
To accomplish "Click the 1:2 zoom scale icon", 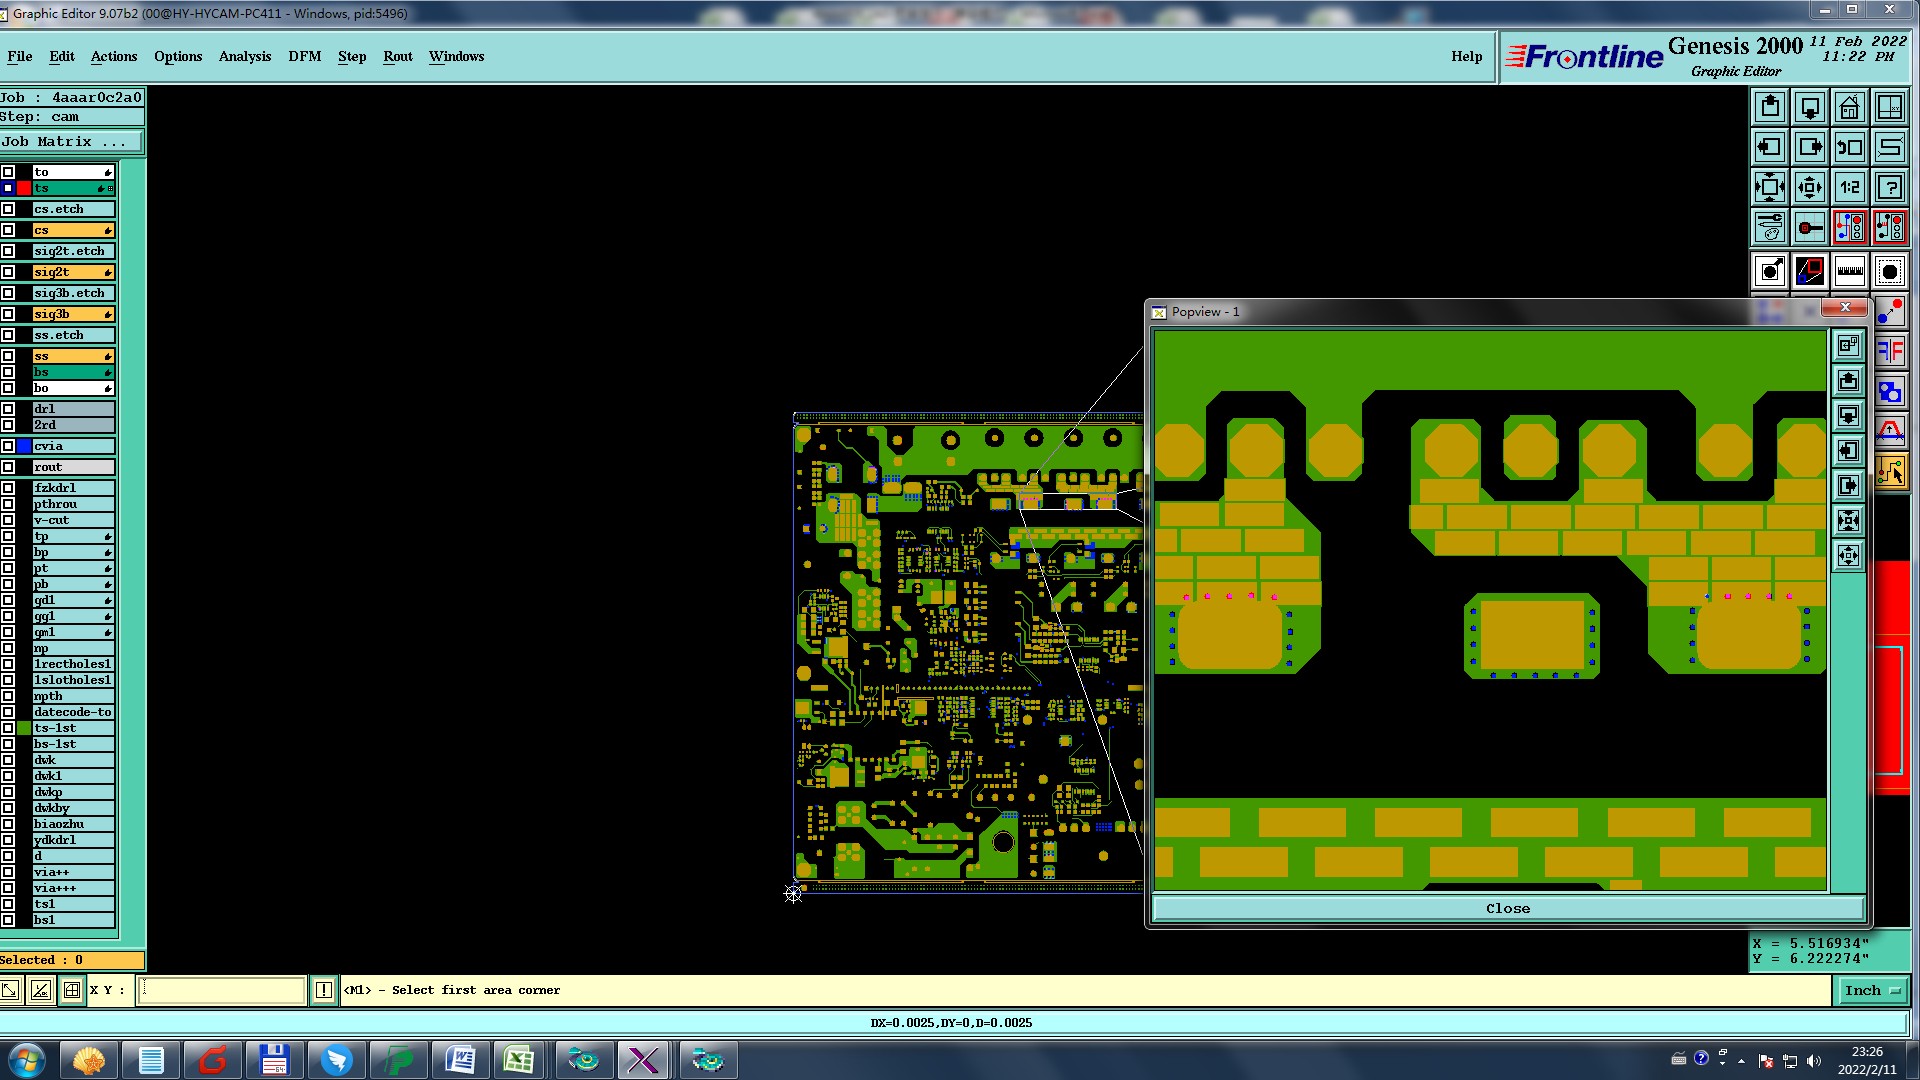I will tap(1850, 187).
